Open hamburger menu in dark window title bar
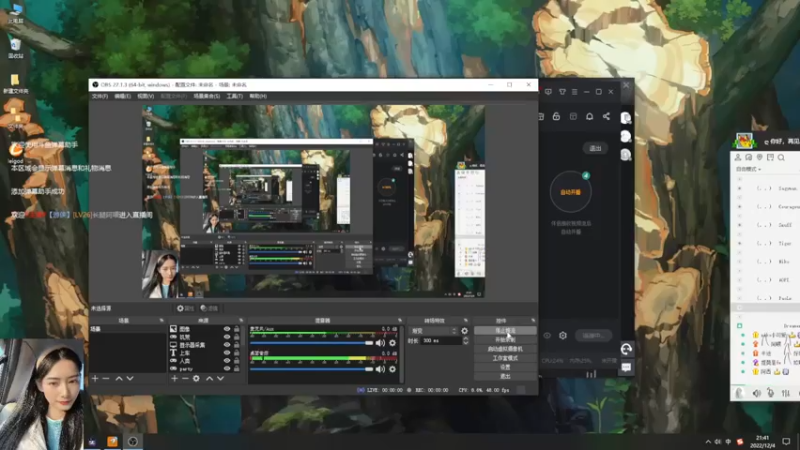This screenshot has height=450, width=800. click(x=574, y=92)
